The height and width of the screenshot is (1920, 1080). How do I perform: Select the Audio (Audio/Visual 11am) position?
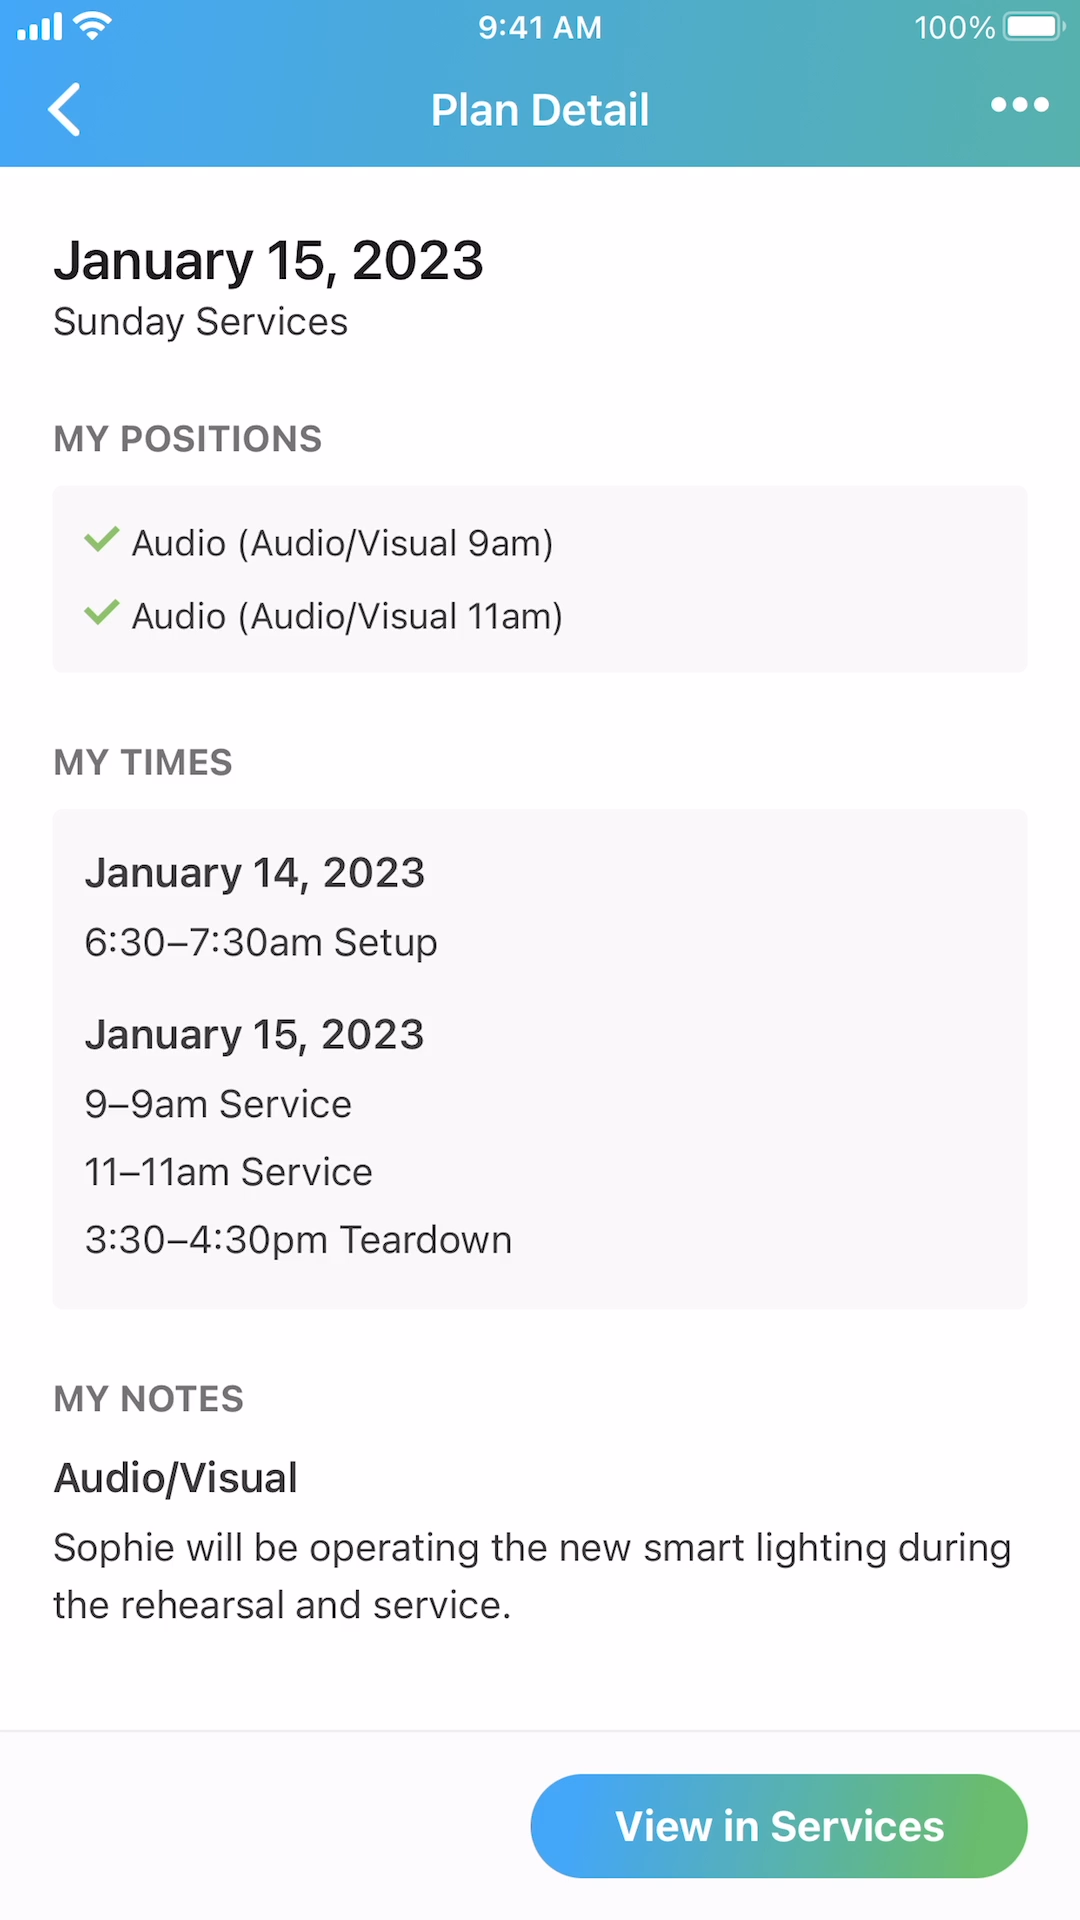click(347, 616)
